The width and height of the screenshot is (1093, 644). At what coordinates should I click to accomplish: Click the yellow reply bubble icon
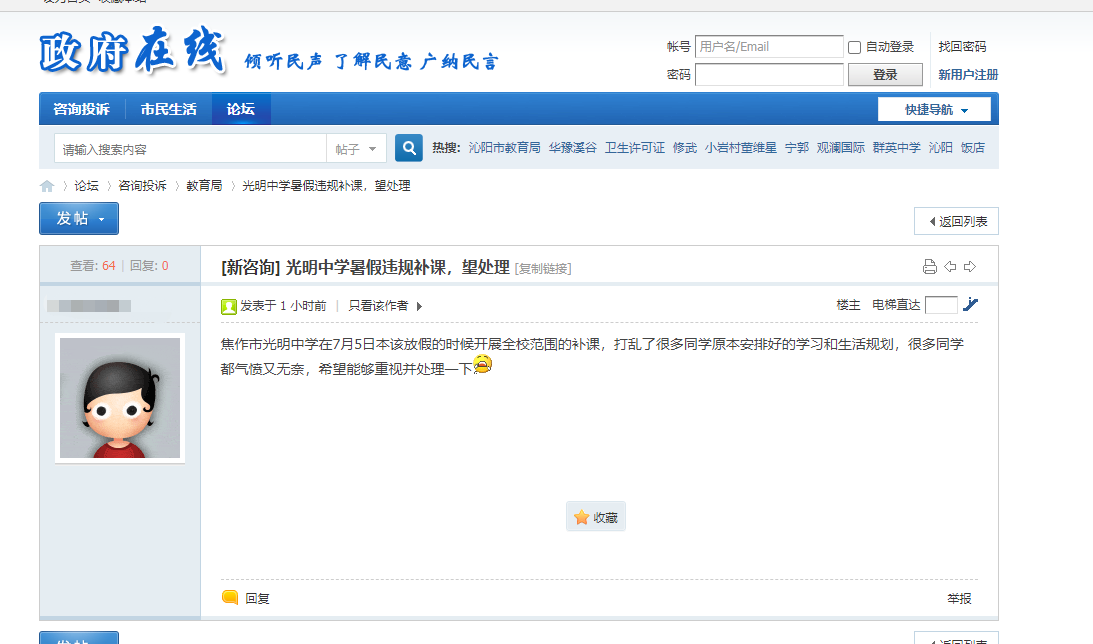[x=230, y=598]
